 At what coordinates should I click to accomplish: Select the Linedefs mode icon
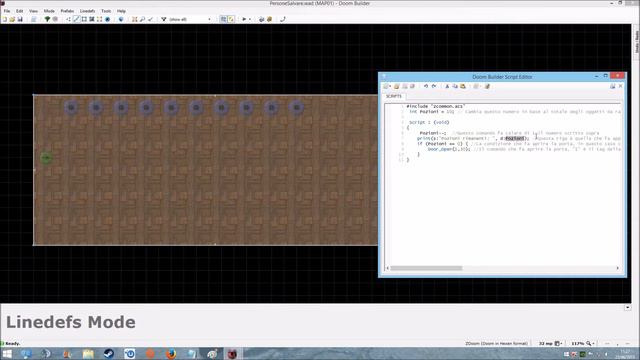[x=76, y=19]
